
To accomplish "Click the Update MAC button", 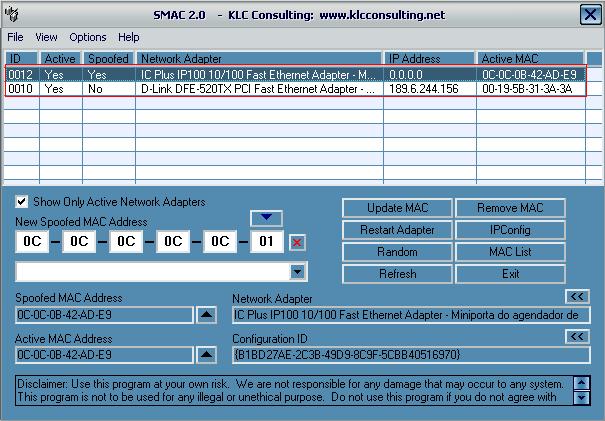I will click(397, 208).
